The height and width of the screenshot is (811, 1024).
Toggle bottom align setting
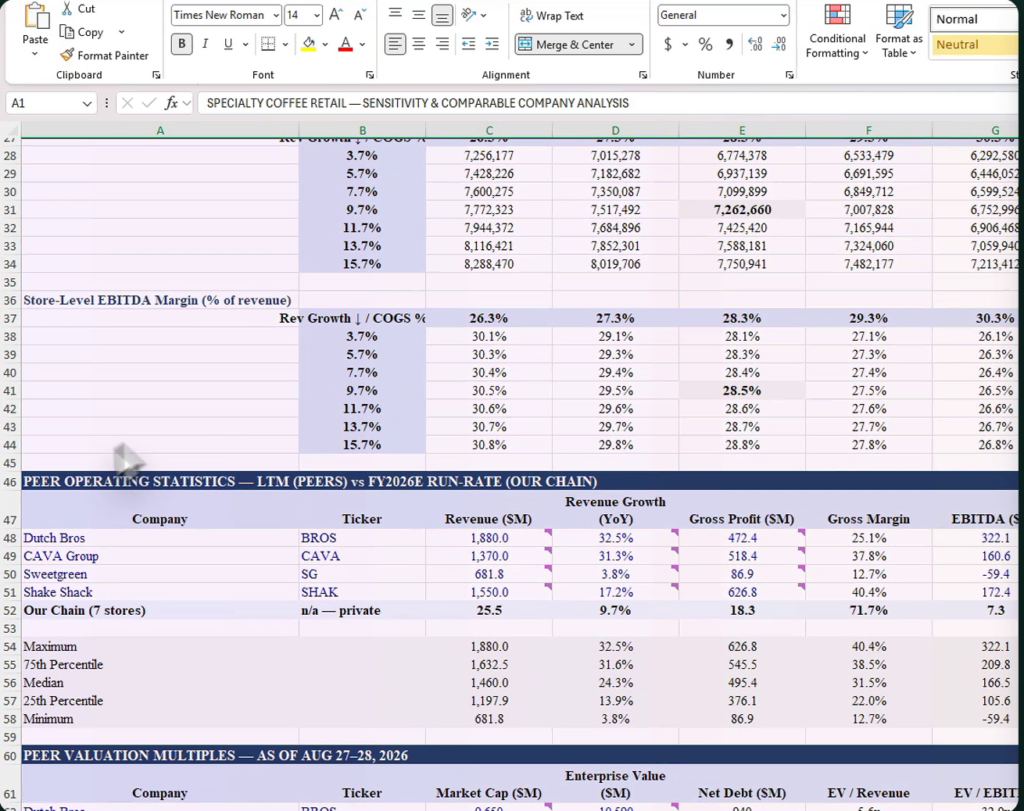[x=442, y=14]
